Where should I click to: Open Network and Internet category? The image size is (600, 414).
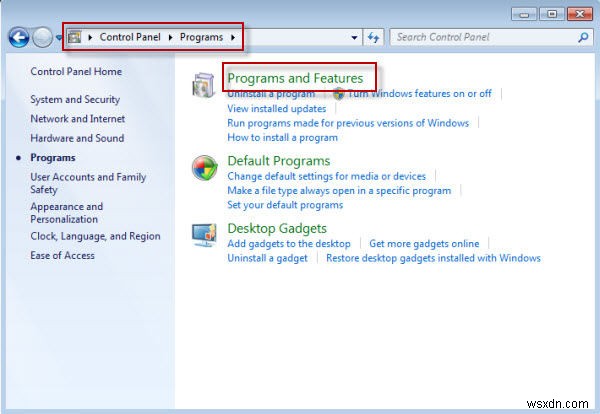point(78,119)
